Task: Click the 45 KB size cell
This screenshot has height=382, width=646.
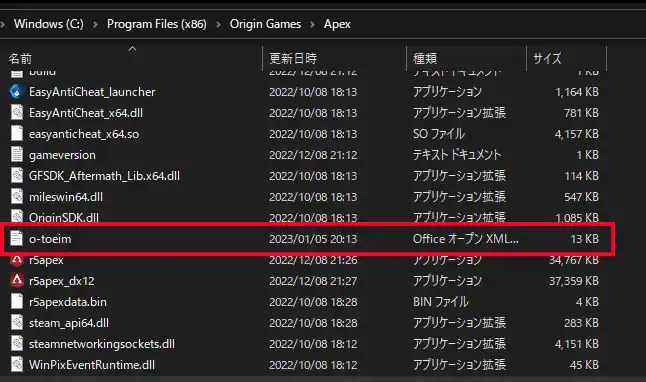Action: 584,365
